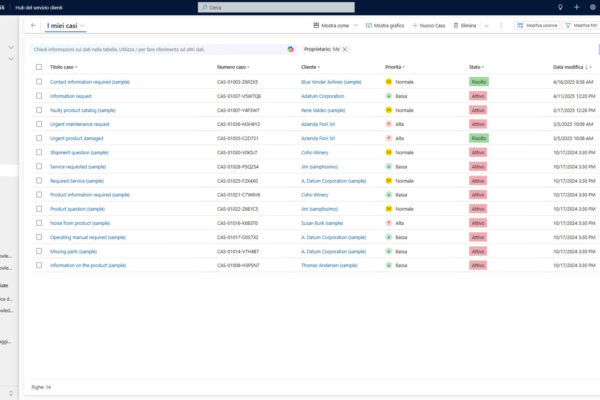Check the row for Information request
This screenshot has height=400, width=600.
[39, 96]
